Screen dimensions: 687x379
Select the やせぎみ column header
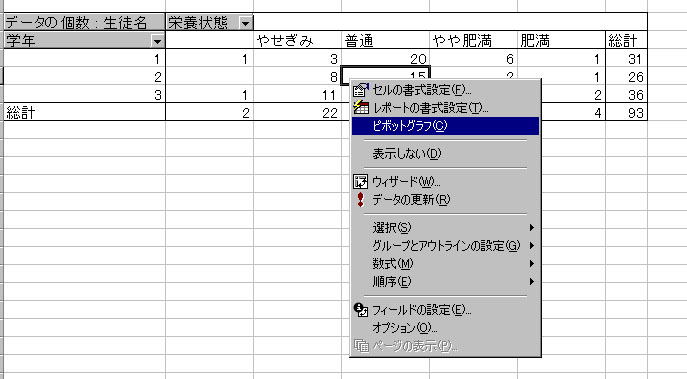297,40
